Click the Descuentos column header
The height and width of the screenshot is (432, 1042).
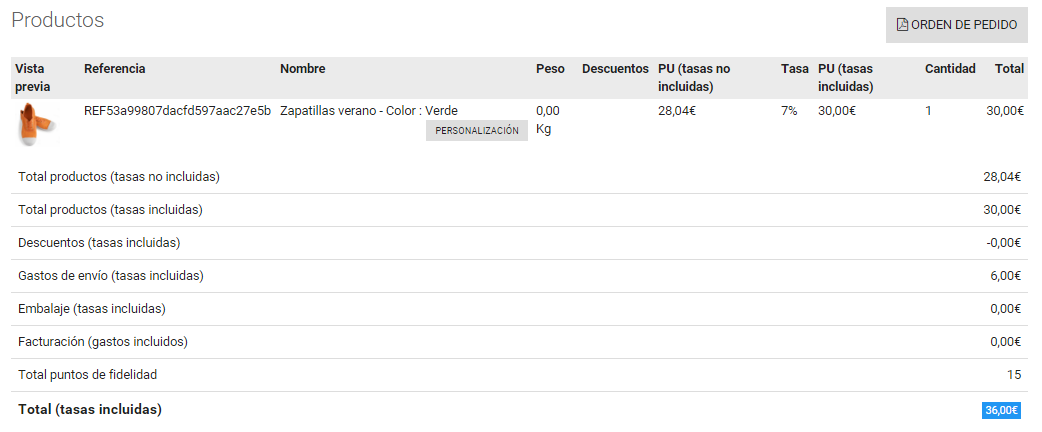(x=615, y=68)
